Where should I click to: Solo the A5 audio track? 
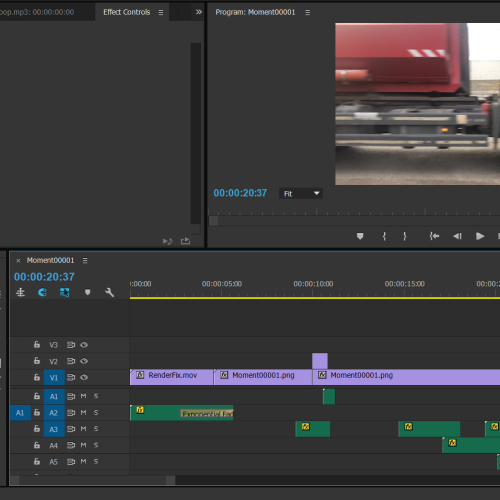tap(96, 462)
